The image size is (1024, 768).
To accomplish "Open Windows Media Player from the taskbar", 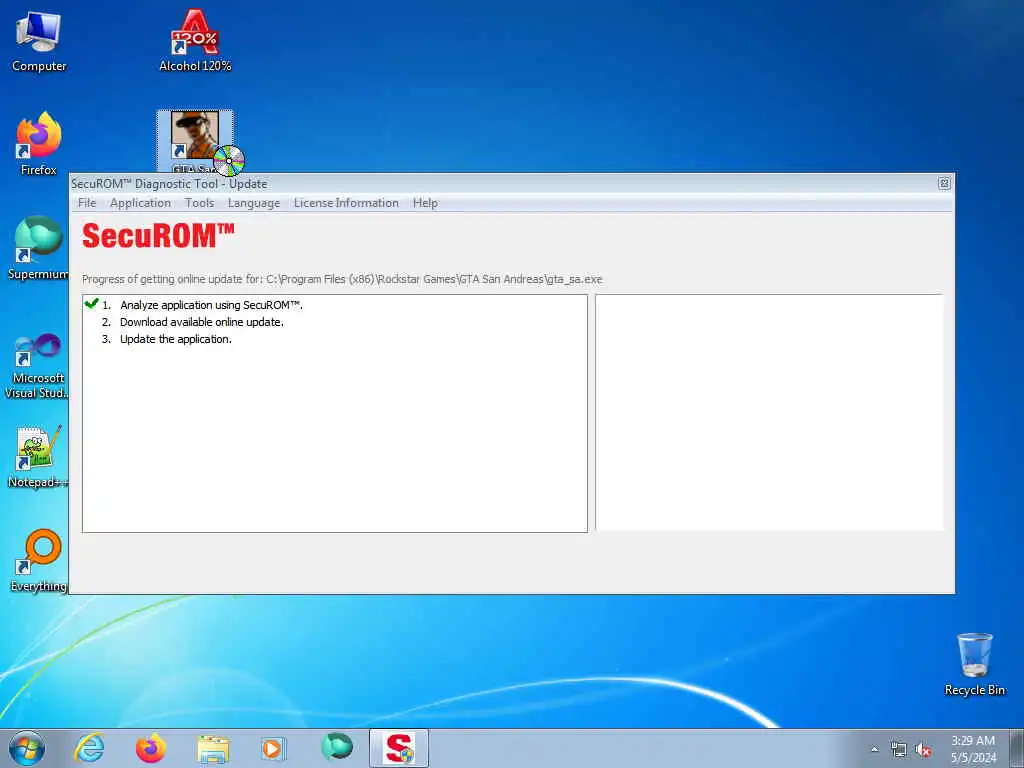I will click(x=272, y=748).
